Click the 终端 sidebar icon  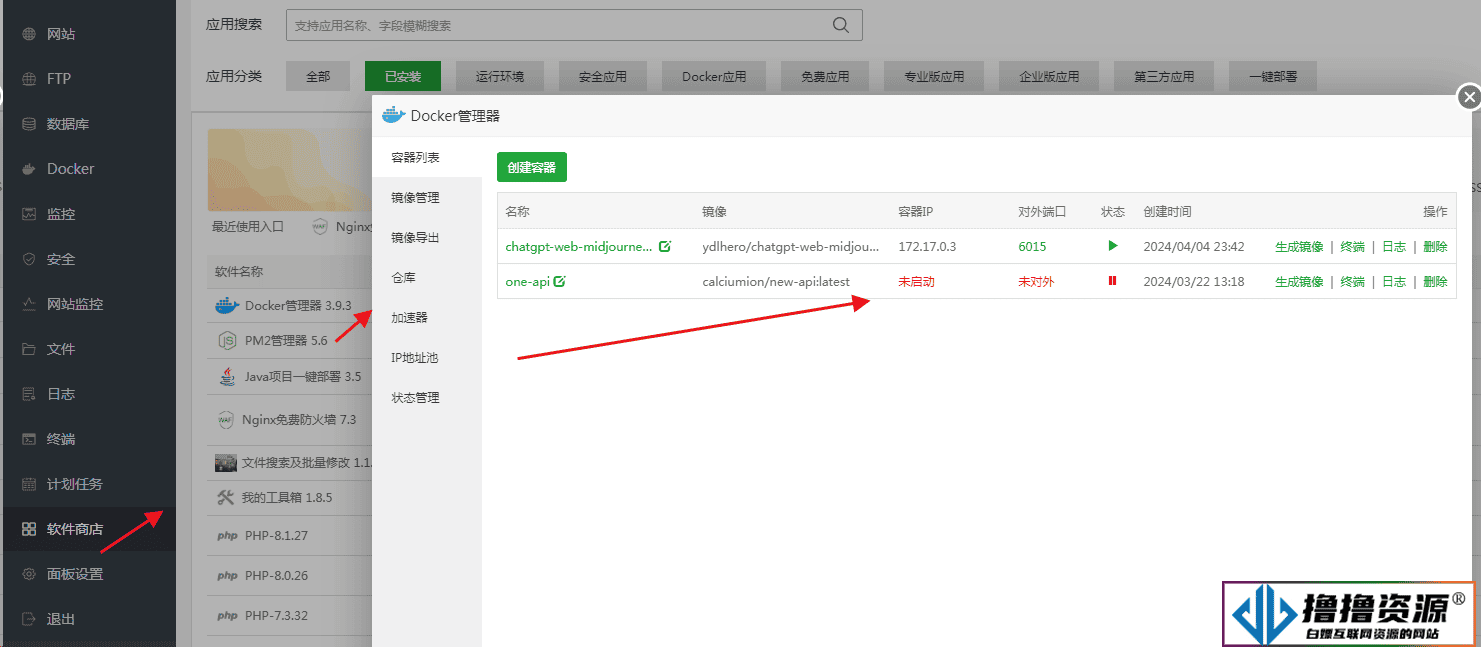(29, 439)
